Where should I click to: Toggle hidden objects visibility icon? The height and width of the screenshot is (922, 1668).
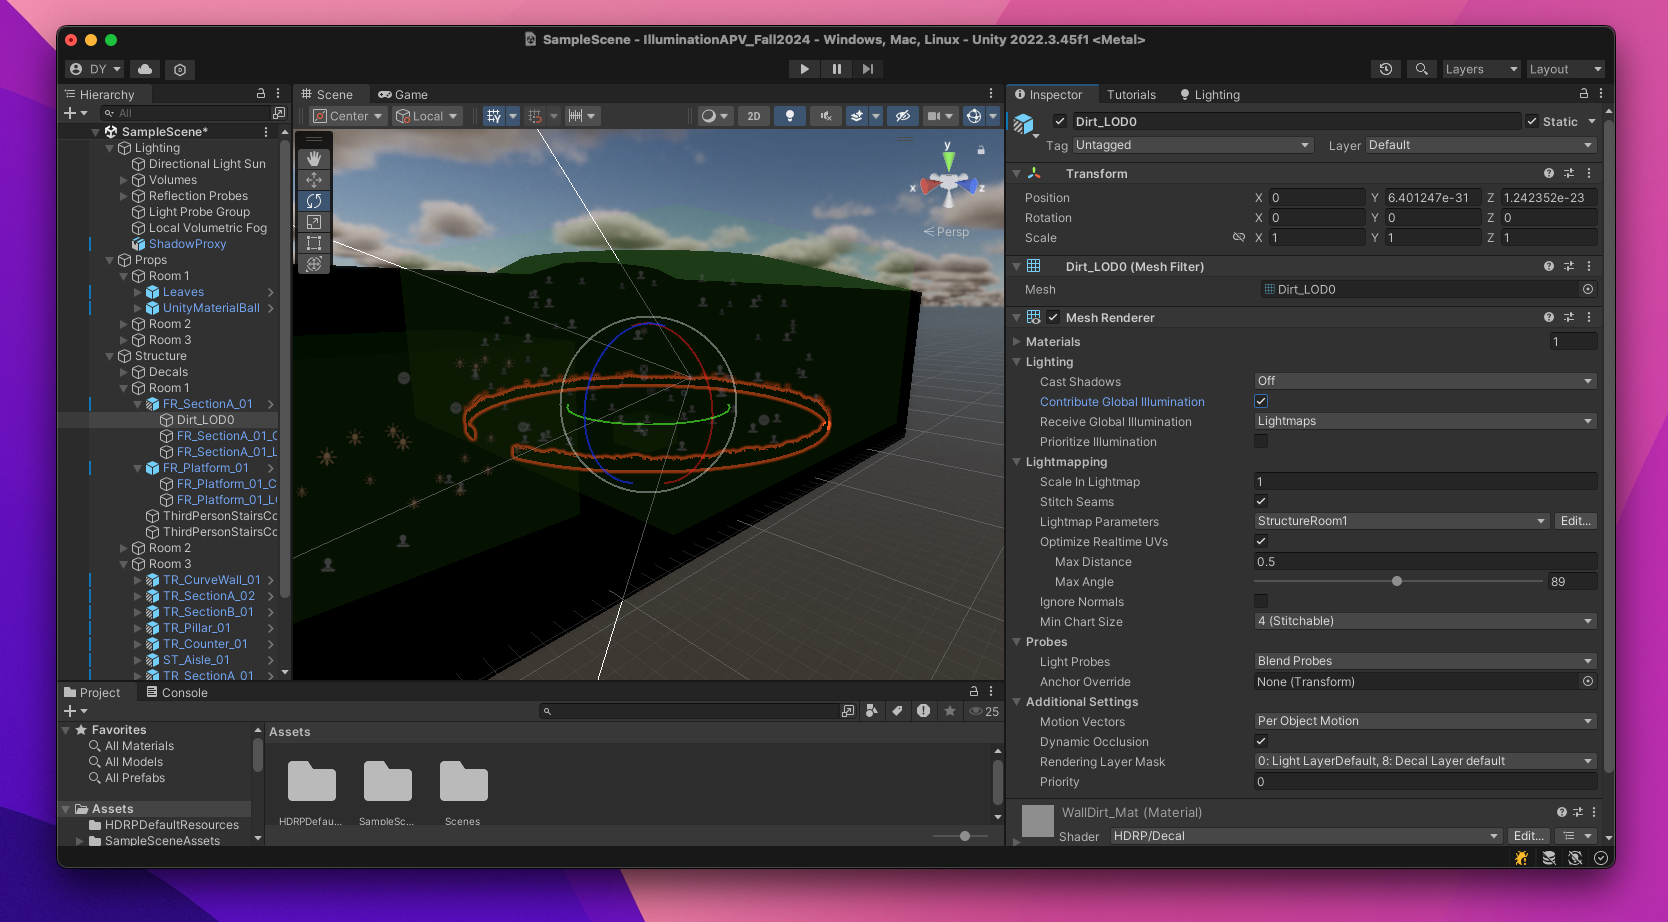click(903, 116)
